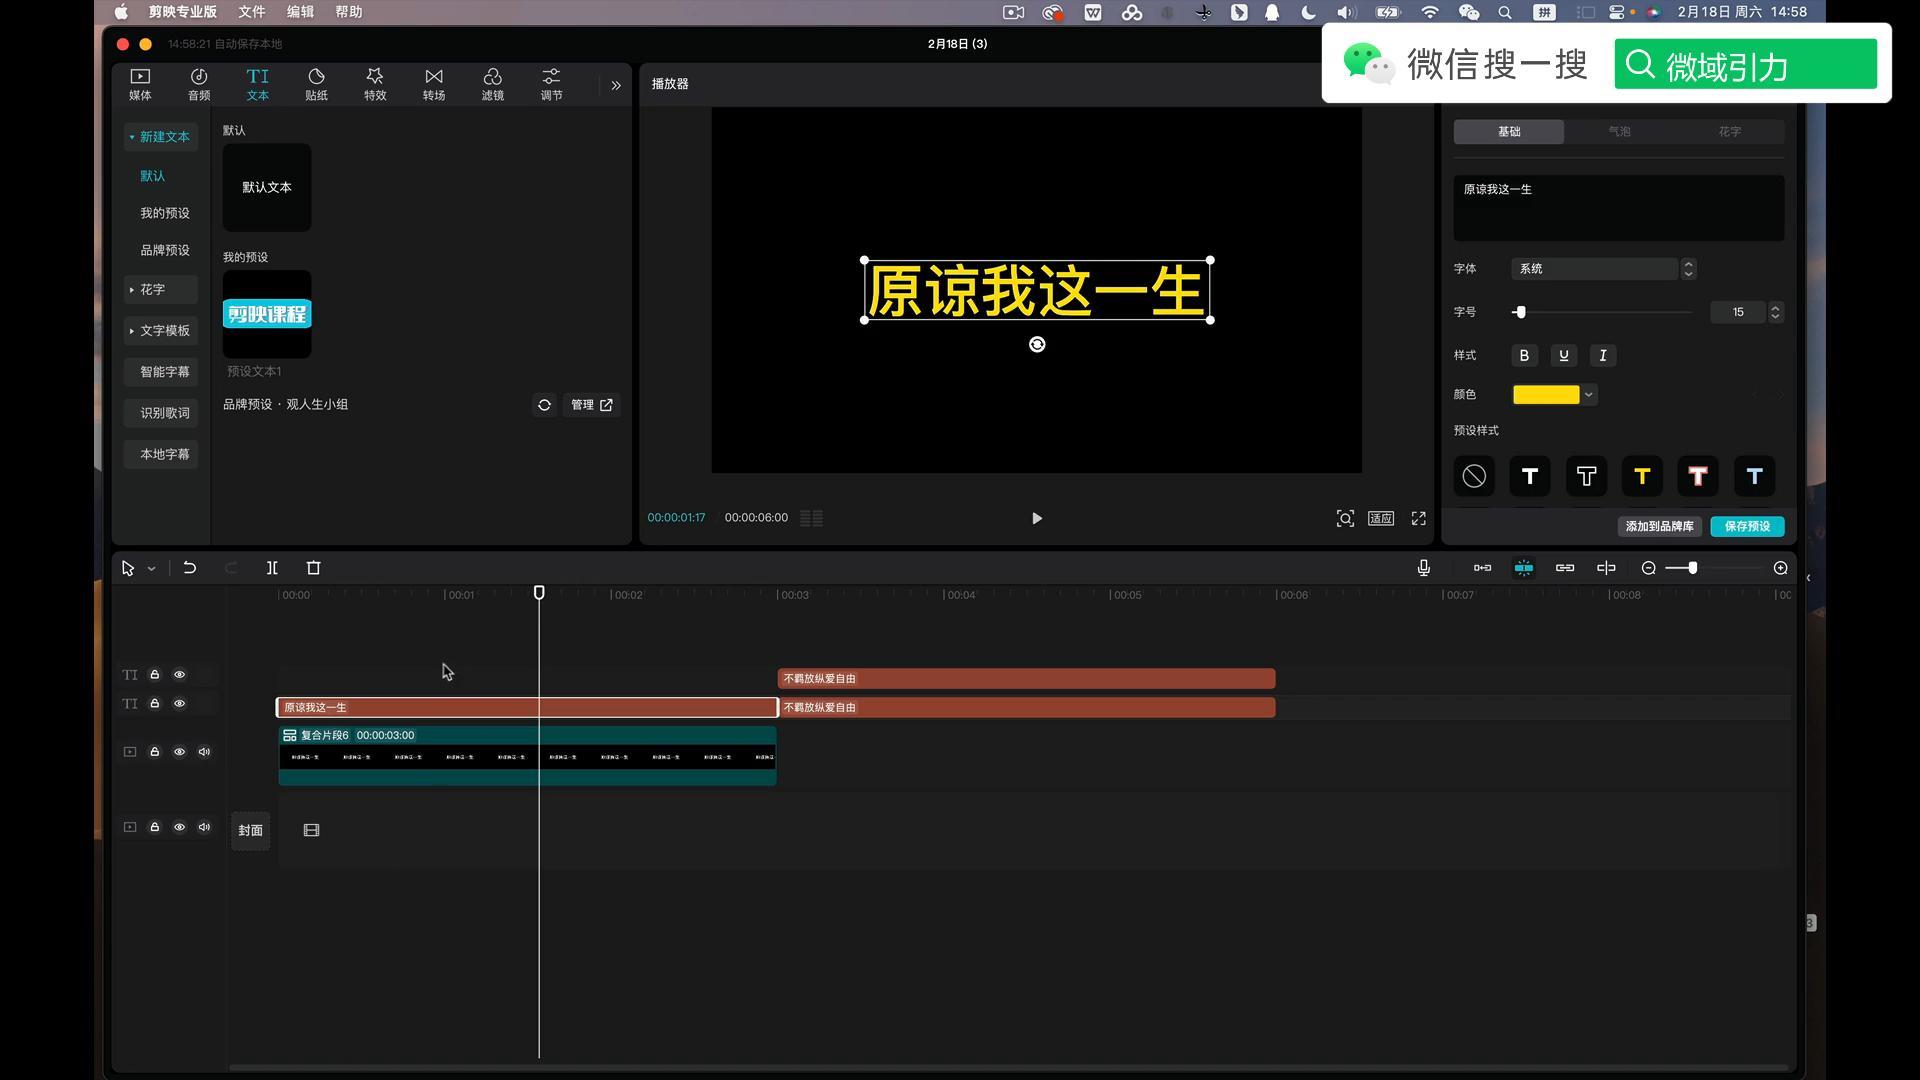This screenshot has width=1920, height=1080.
Task: Open 智能字幕 smart captions
Action: (162, 372)
